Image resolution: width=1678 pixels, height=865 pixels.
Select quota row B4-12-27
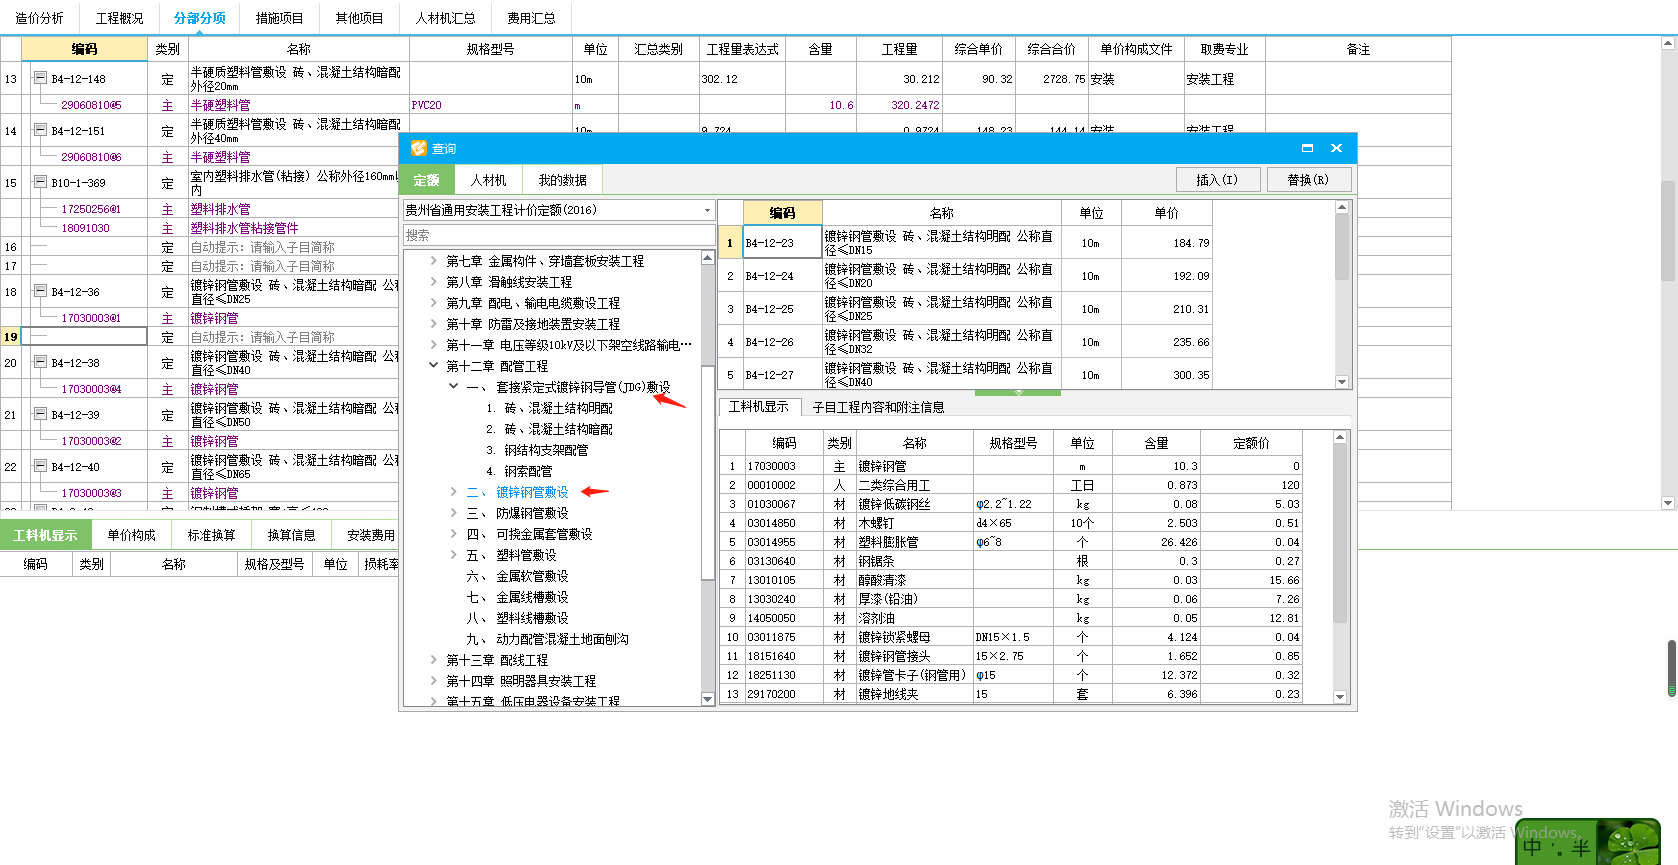click(x=965, y=375)
